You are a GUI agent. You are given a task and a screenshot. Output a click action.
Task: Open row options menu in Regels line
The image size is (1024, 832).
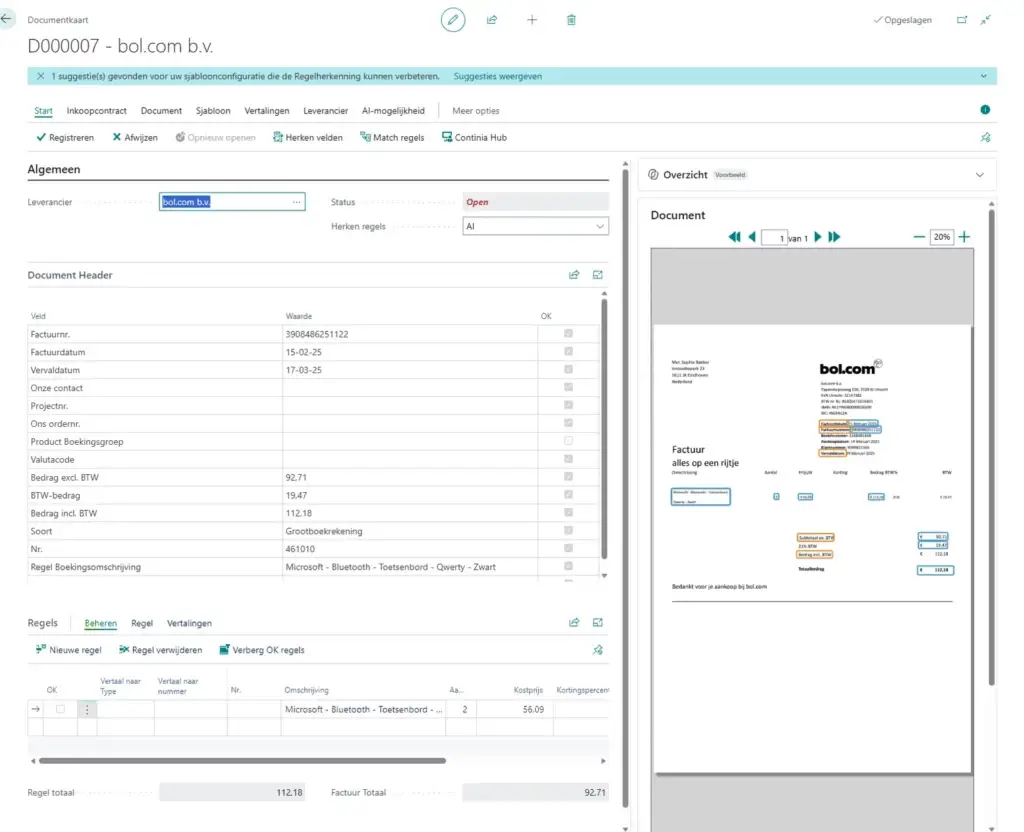87,709
